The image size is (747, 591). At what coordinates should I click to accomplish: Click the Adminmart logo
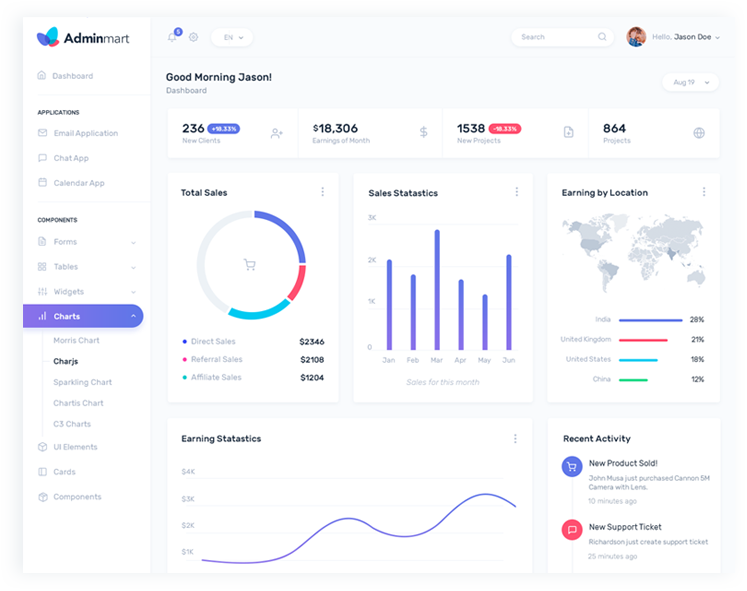(x=83, y=38)
